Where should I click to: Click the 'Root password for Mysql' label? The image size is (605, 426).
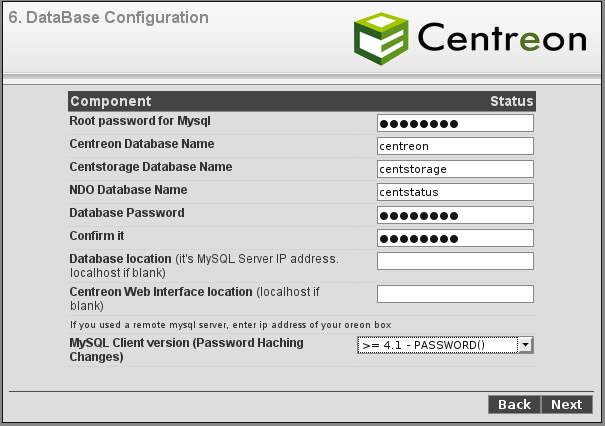[x=140, y=121]
